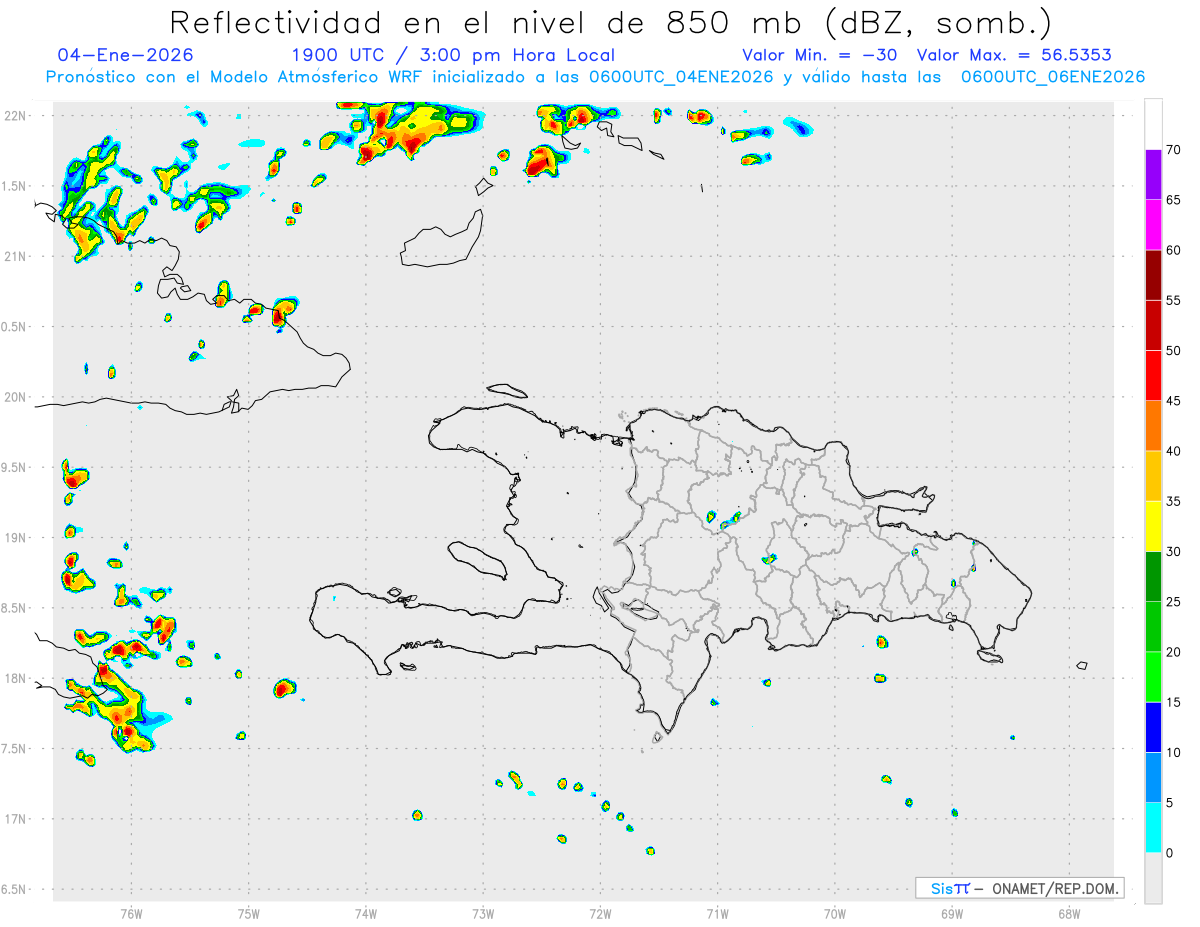
Task: Pick the cyan 0-5 dBZ colorbar segment
Action: (1153, 828)
